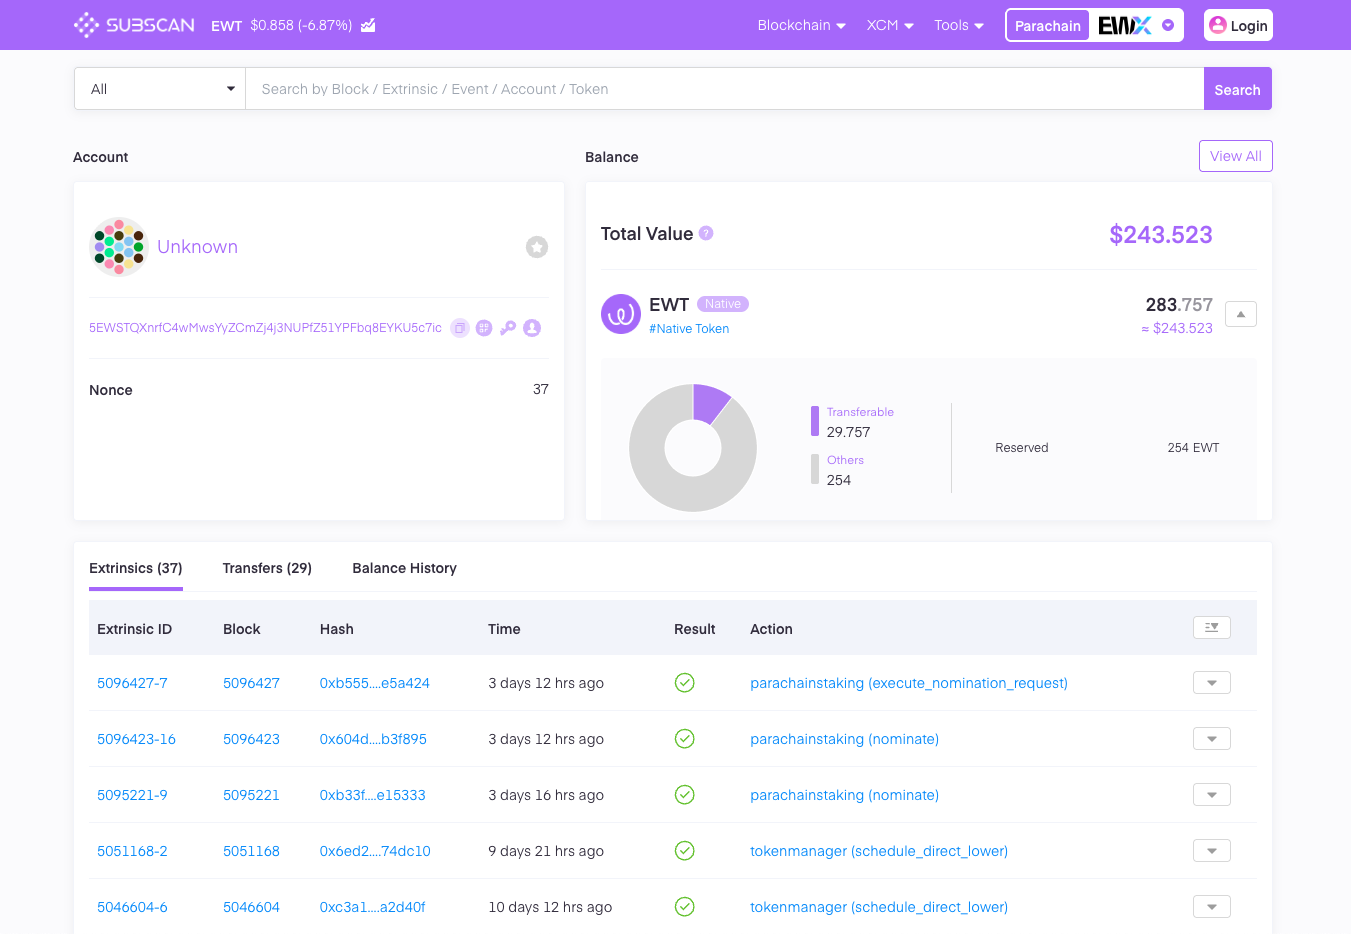Show the address QR code
This screenshot has height=934, width=1351.
coord(484,328)
